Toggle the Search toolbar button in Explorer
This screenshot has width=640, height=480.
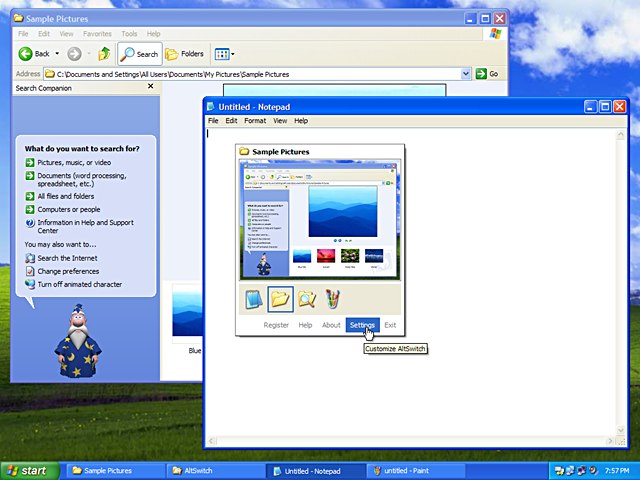point(140,54)
